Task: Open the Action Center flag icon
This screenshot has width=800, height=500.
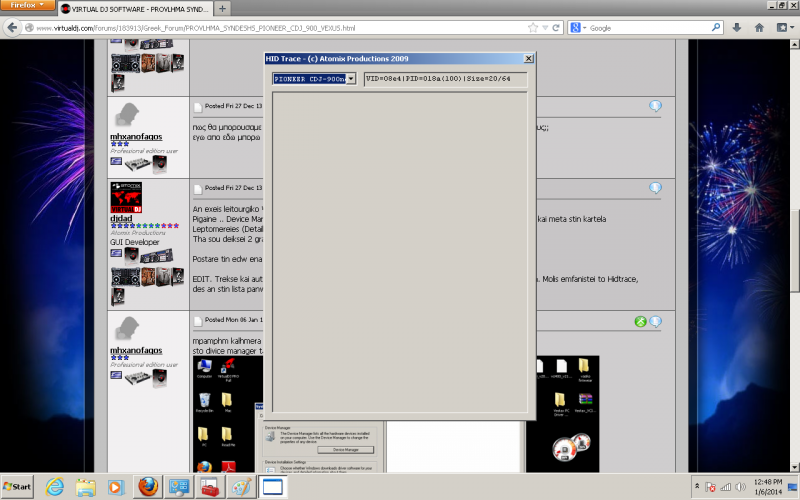Action: coord(710,487)
